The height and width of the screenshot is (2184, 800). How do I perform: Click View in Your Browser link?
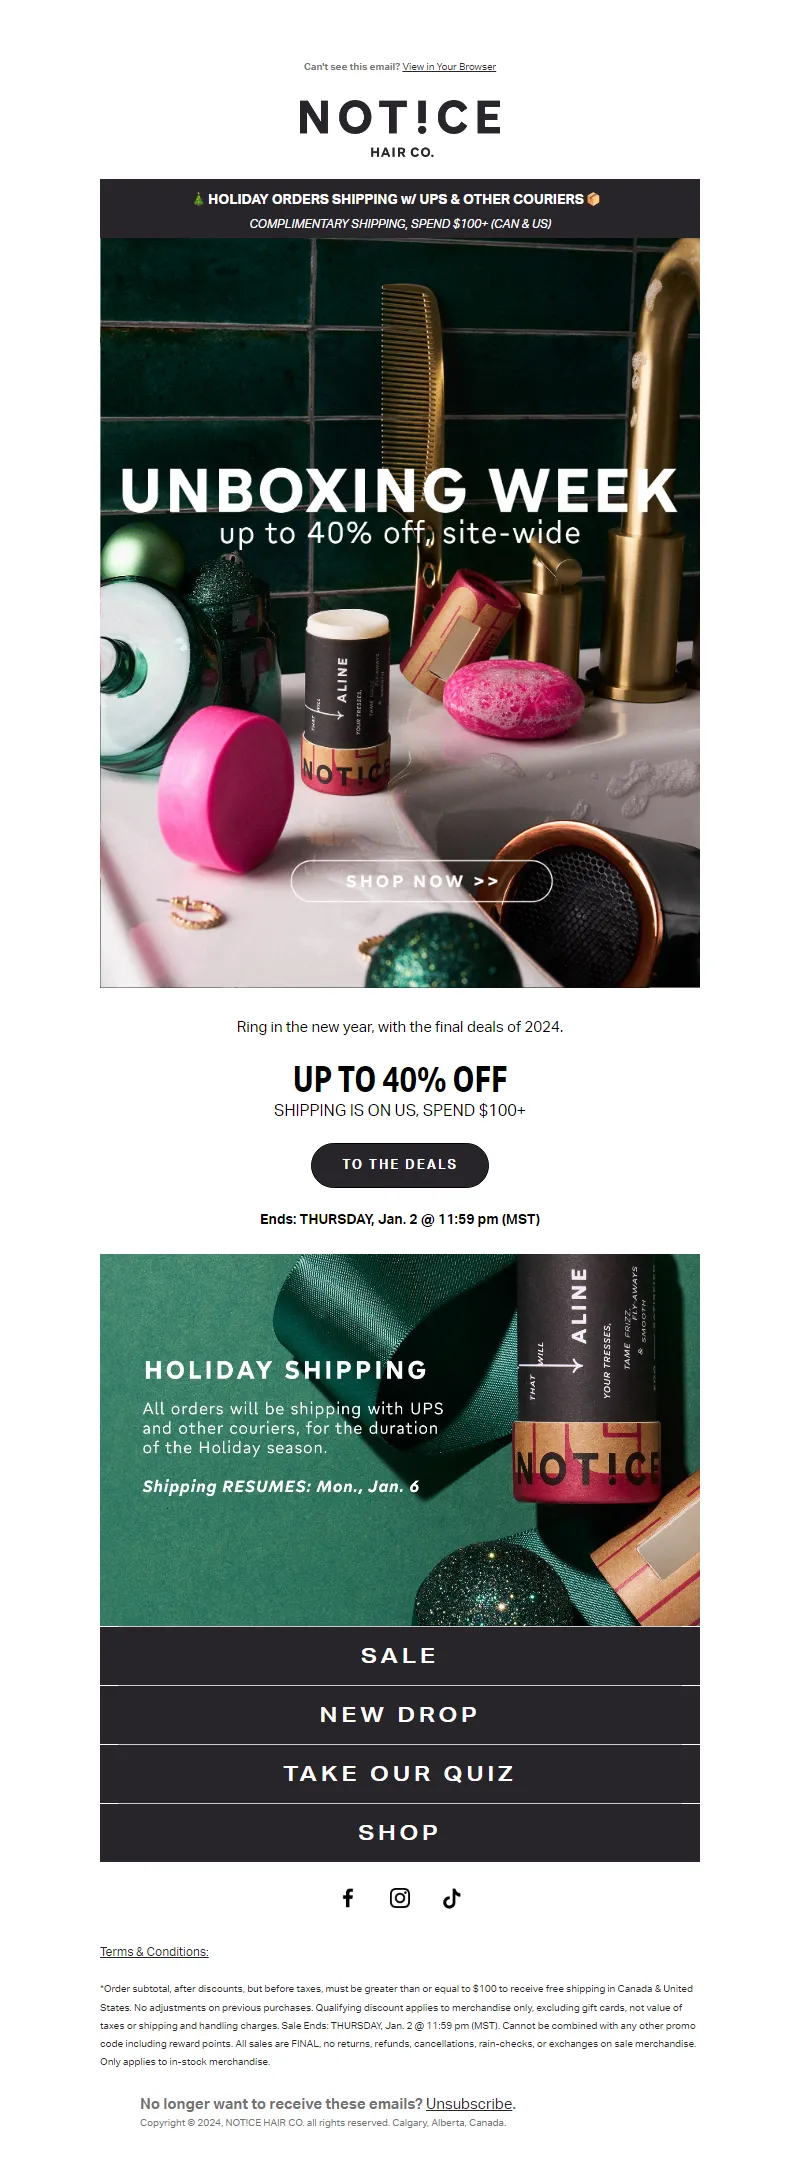449,67
